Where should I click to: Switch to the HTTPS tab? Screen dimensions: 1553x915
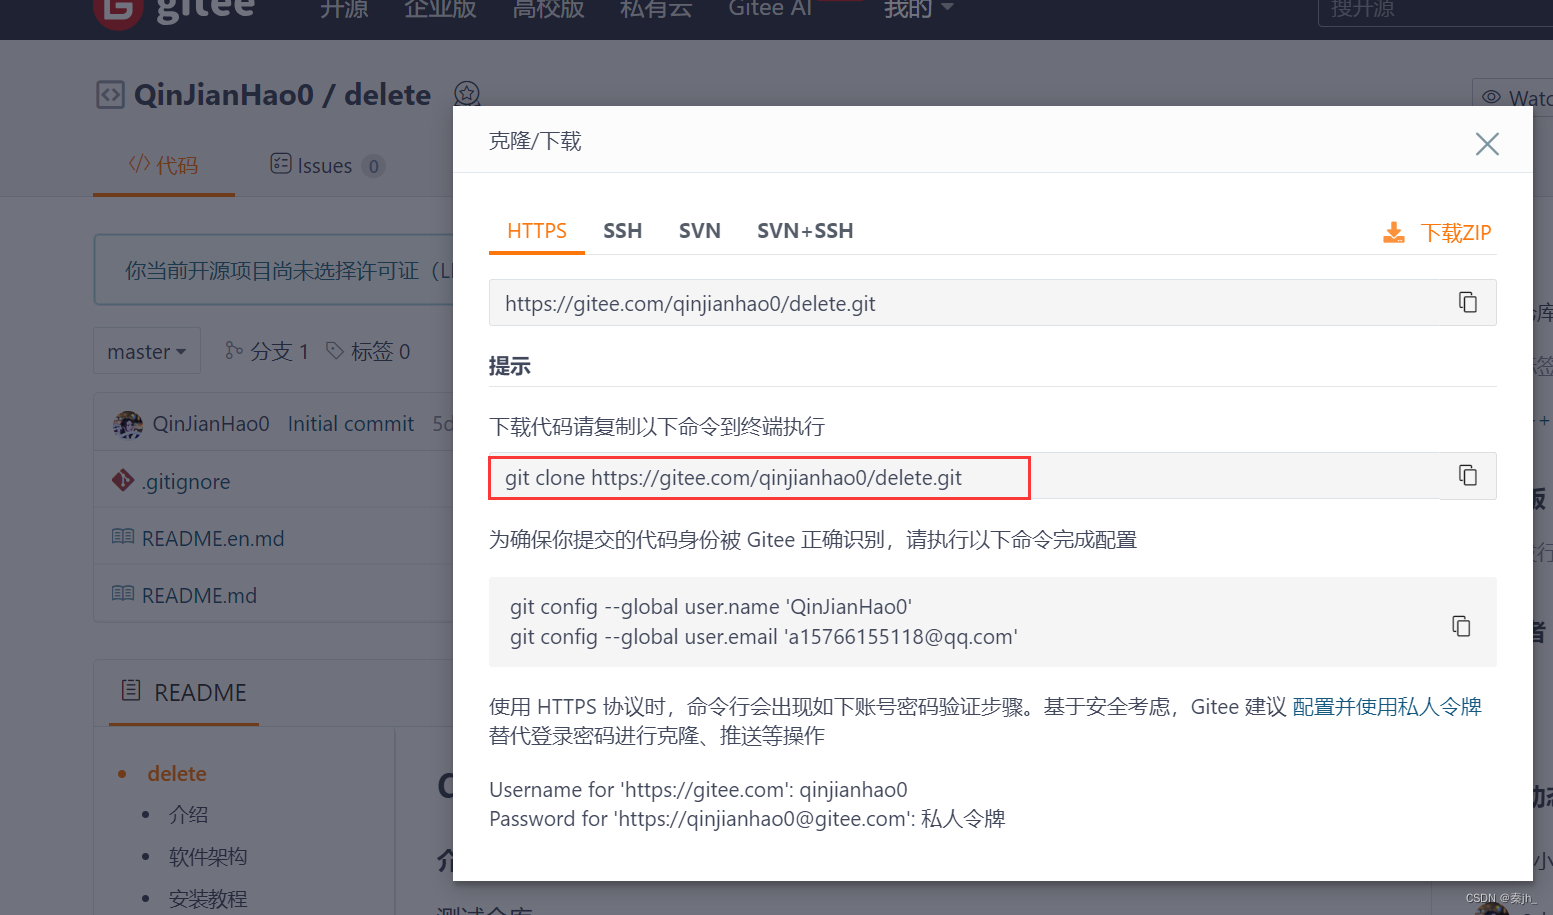pos(537,231)
